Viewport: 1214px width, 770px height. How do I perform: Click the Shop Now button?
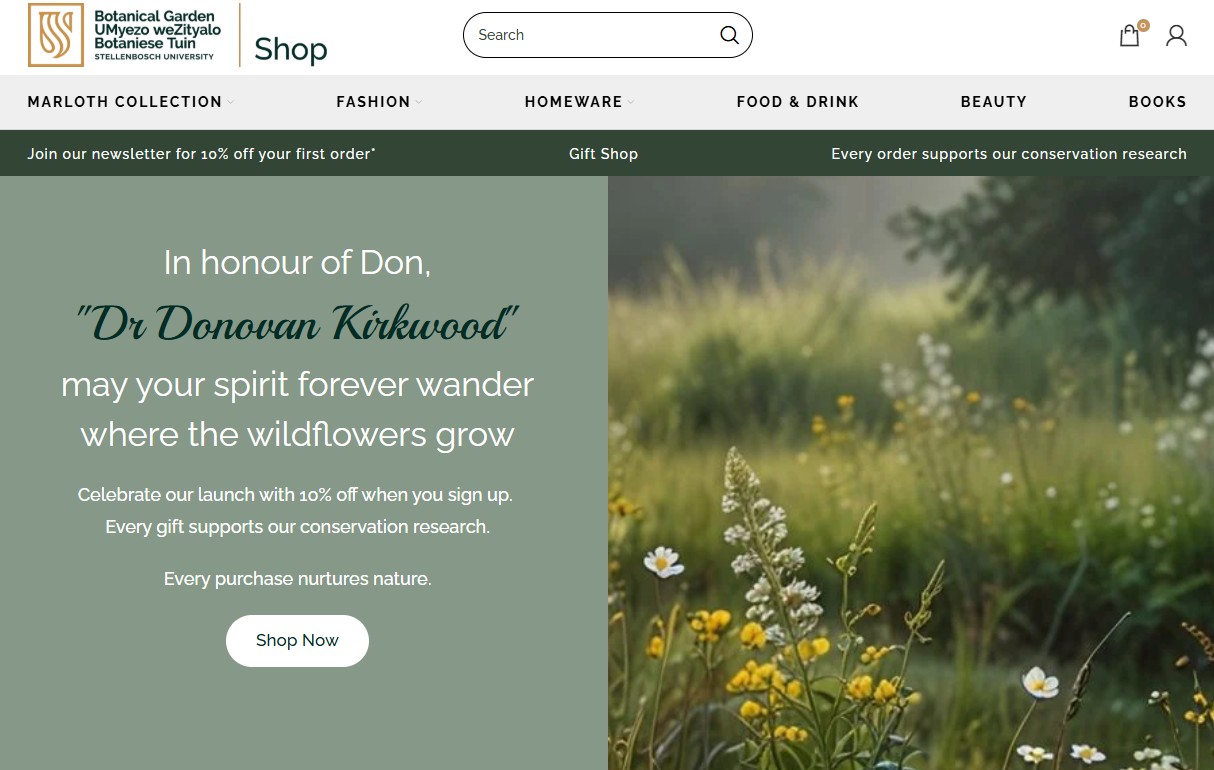tap(297, 641)
